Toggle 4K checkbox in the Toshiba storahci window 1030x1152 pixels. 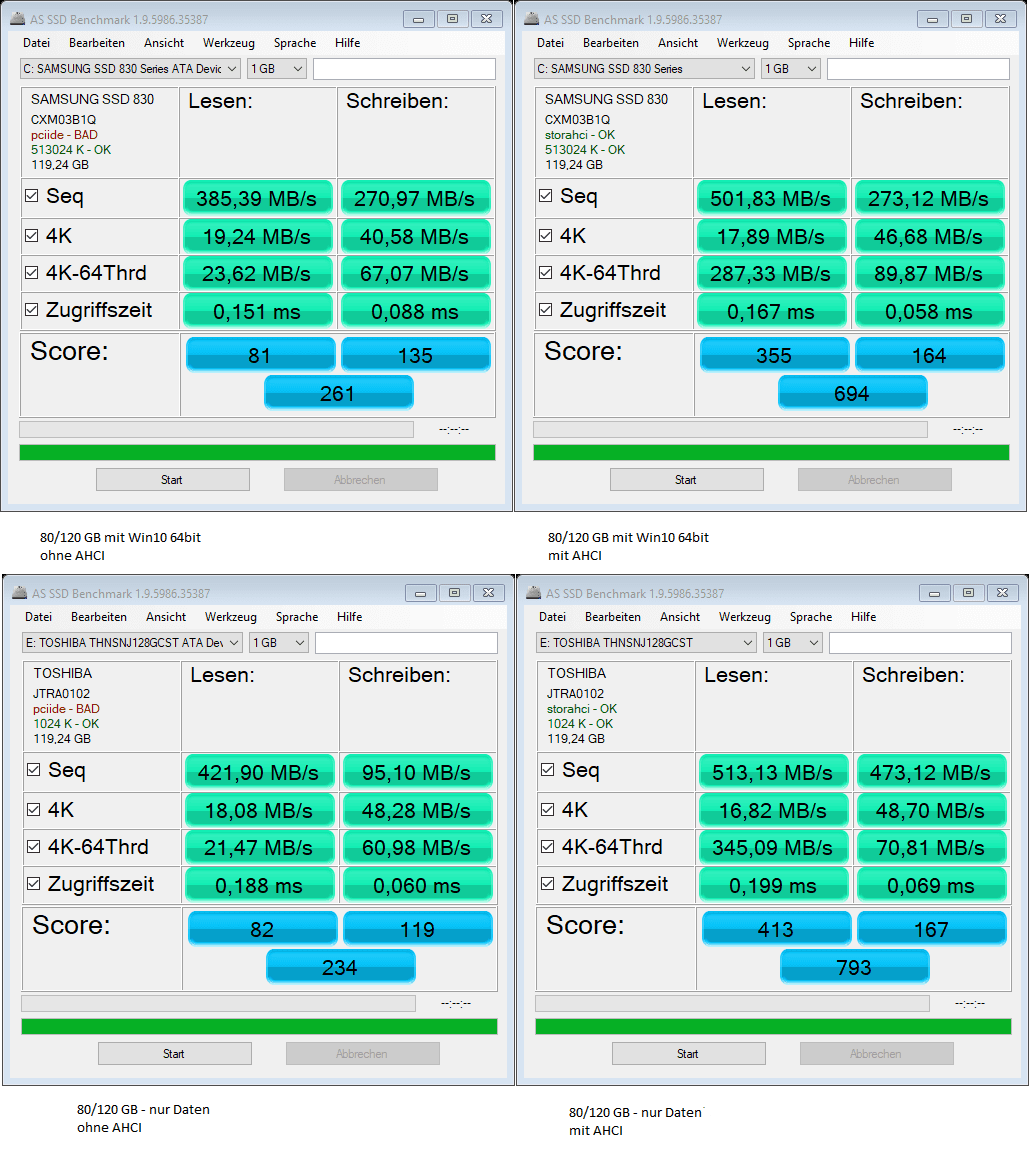point(547,809)
